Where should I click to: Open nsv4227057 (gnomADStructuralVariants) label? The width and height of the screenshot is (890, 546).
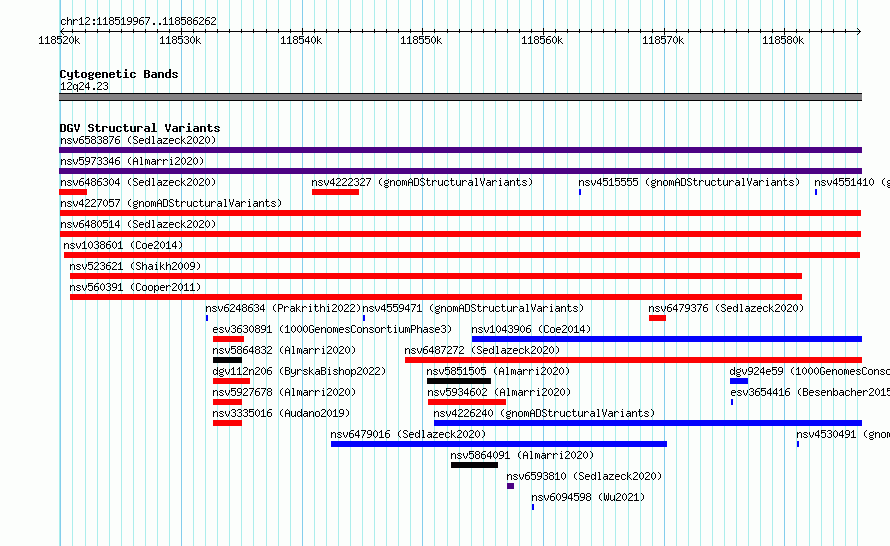pos(171,203)
